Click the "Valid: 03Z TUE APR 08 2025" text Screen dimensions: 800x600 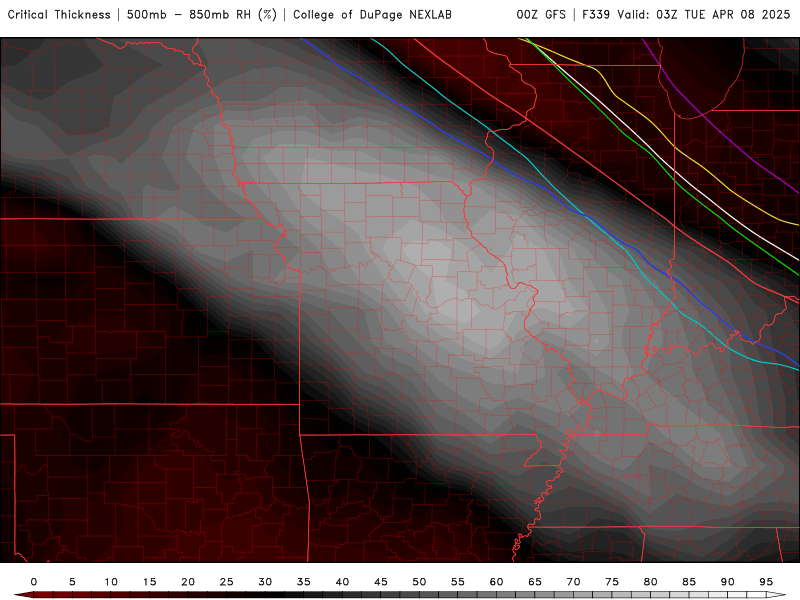pyautogui.click(x=704, y=15)
